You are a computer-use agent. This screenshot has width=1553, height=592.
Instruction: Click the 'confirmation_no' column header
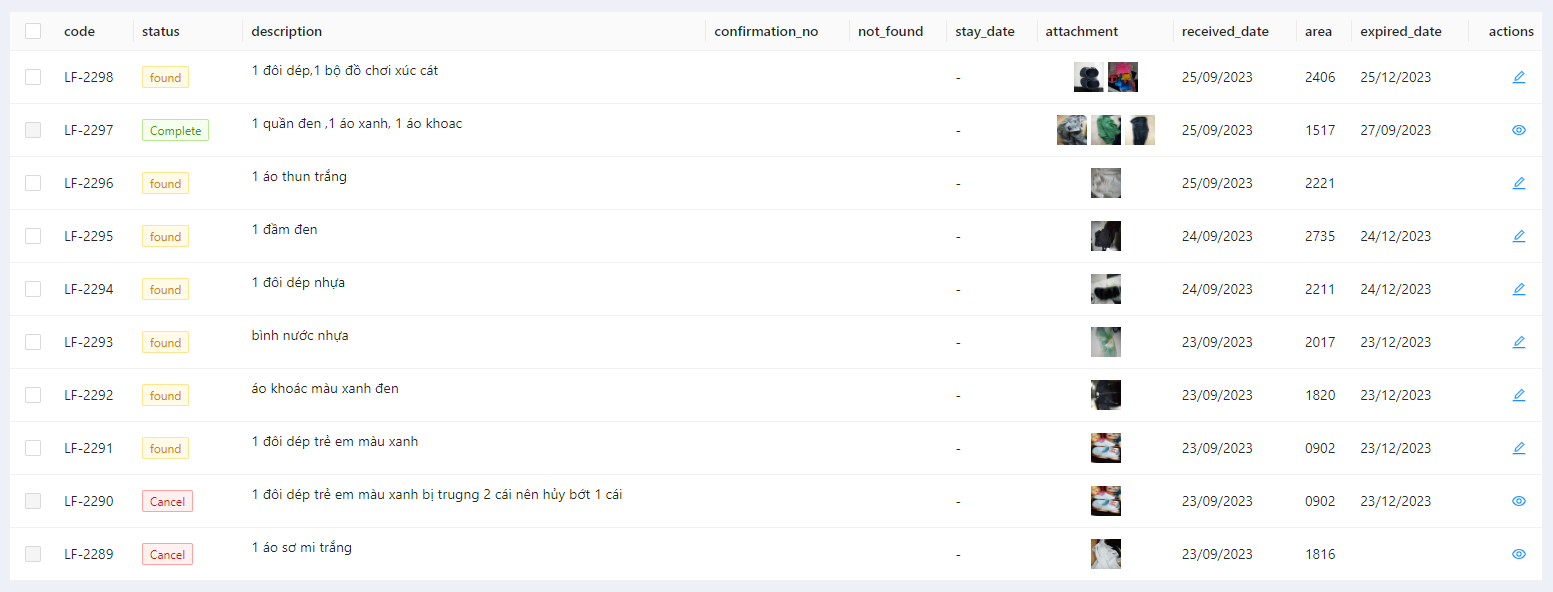766,31
